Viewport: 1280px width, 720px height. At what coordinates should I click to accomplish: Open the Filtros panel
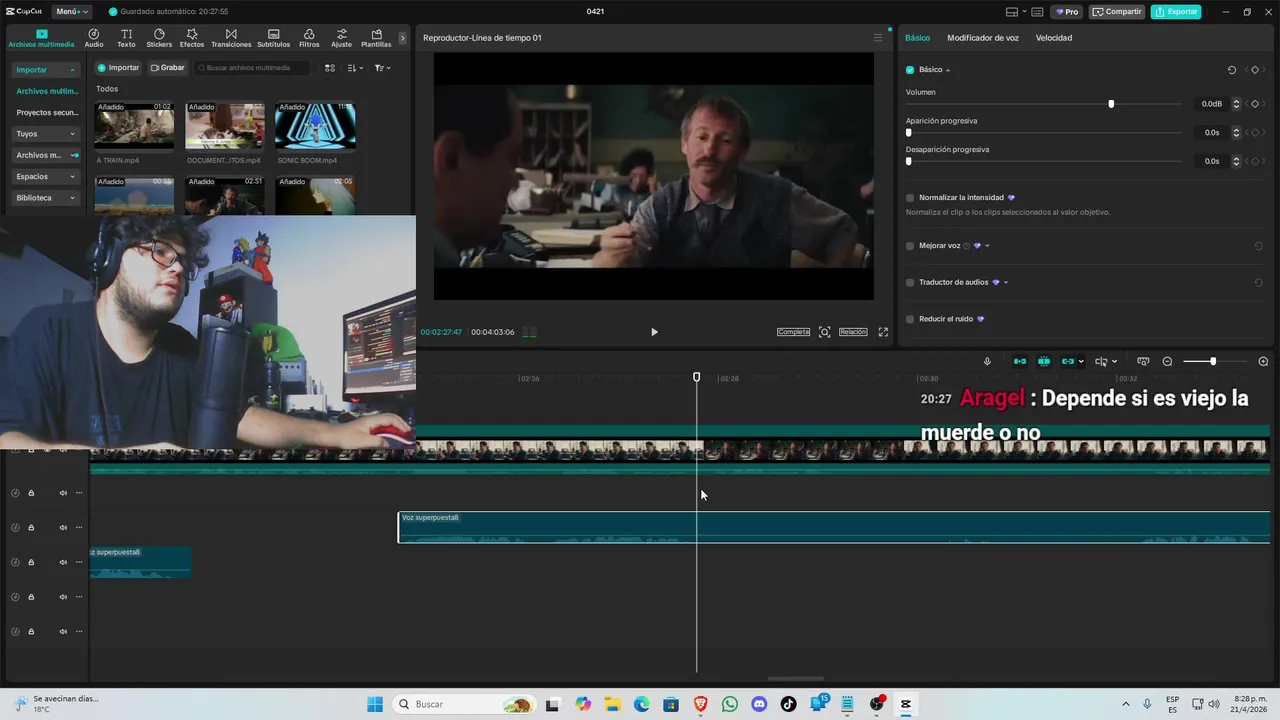point(309,38)
